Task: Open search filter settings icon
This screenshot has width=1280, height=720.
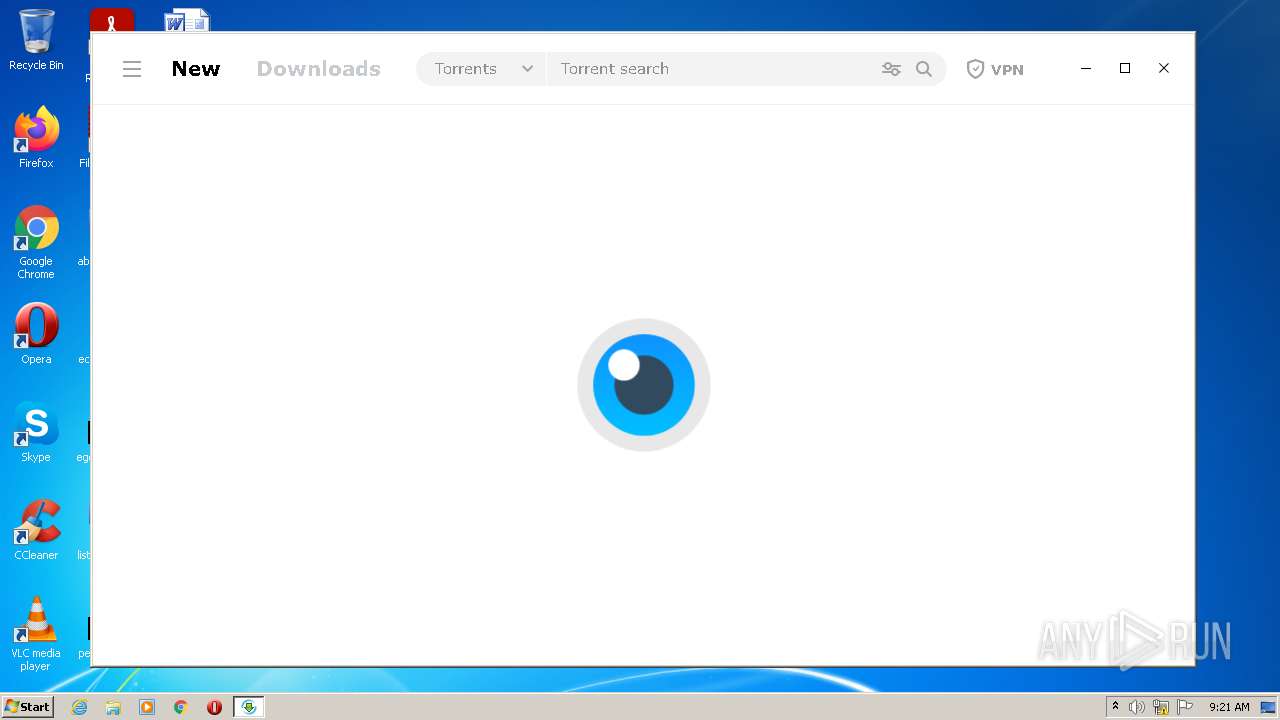Action: click(891, 69)
